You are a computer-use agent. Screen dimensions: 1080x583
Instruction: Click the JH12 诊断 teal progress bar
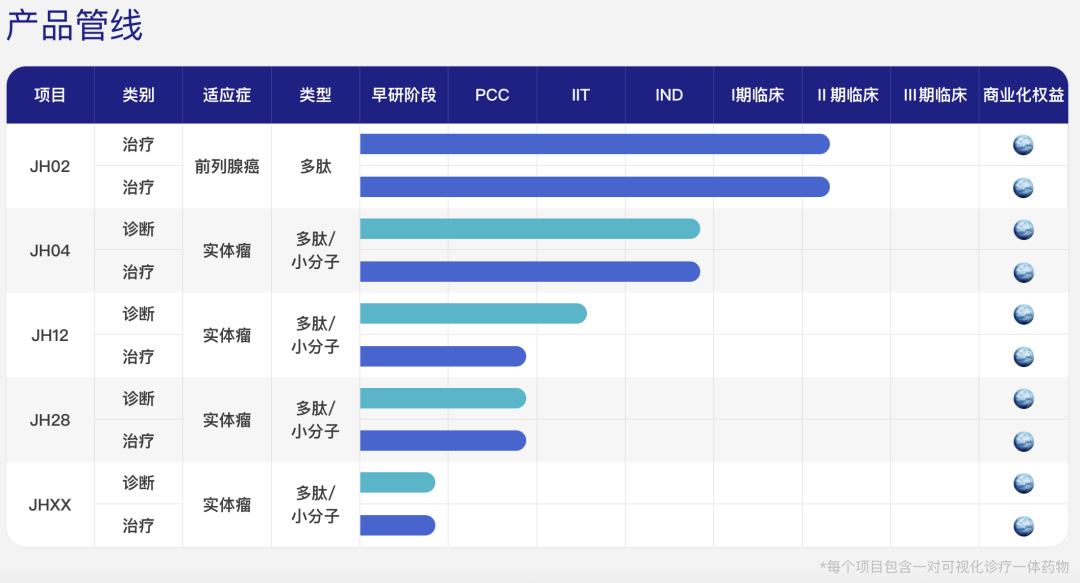click(x=472, y=314)
